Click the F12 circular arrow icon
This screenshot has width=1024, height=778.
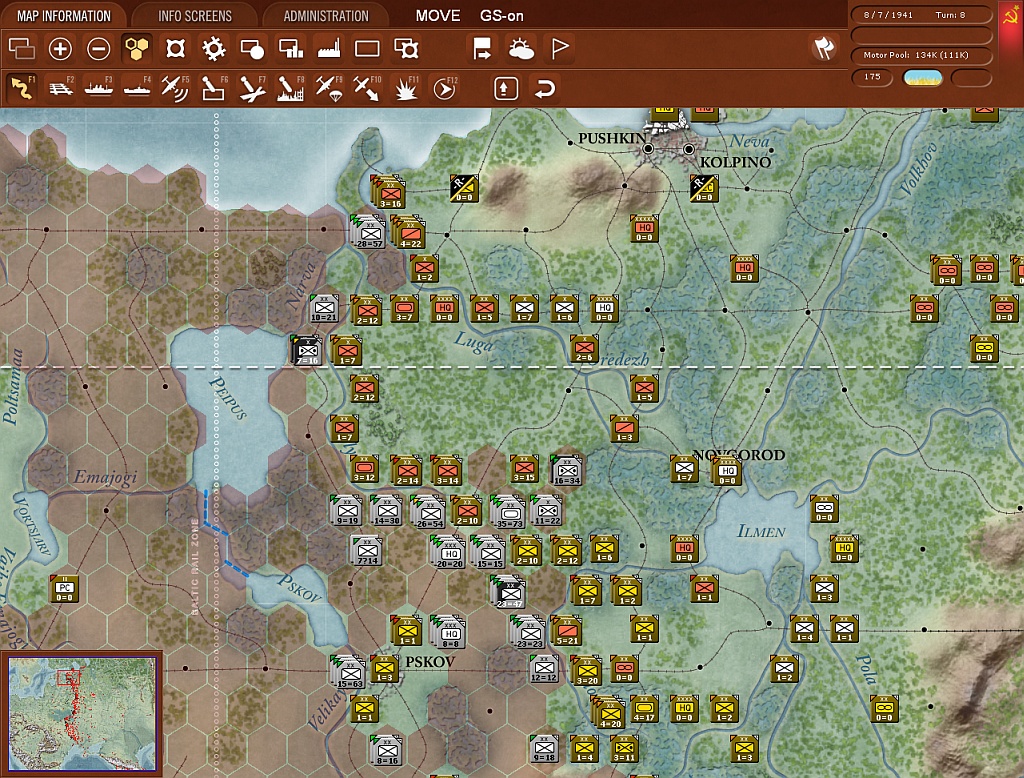445,88
